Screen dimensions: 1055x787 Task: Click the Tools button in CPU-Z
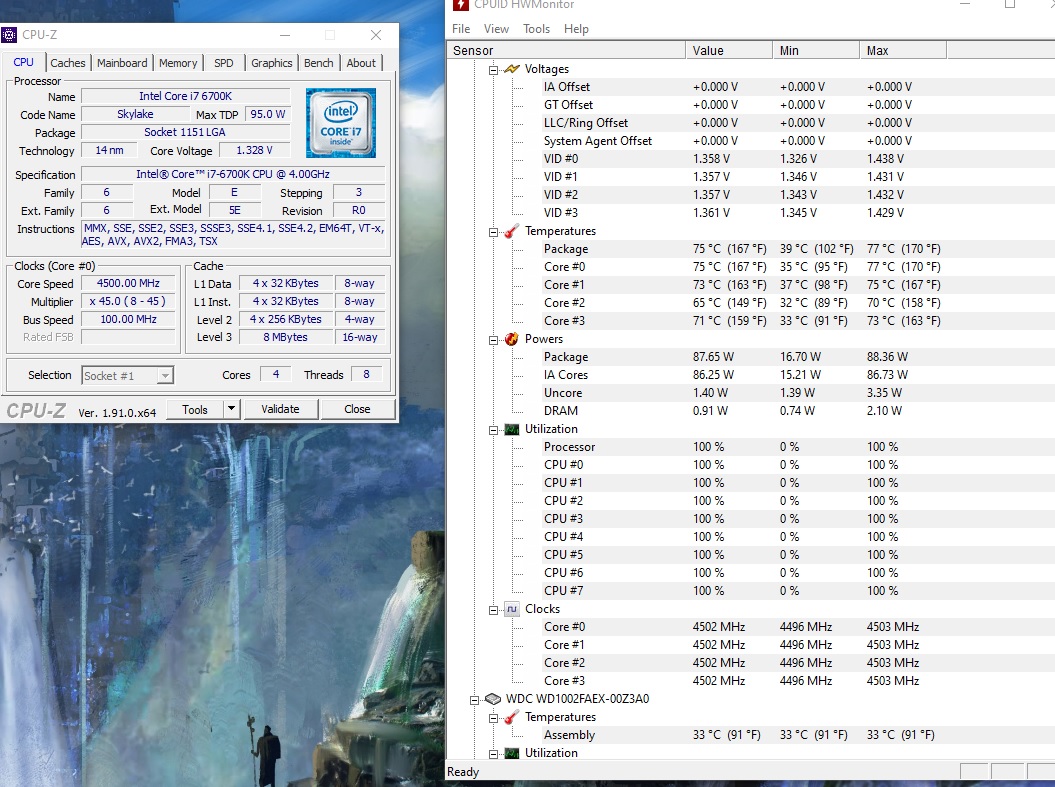tap(194, 409)
